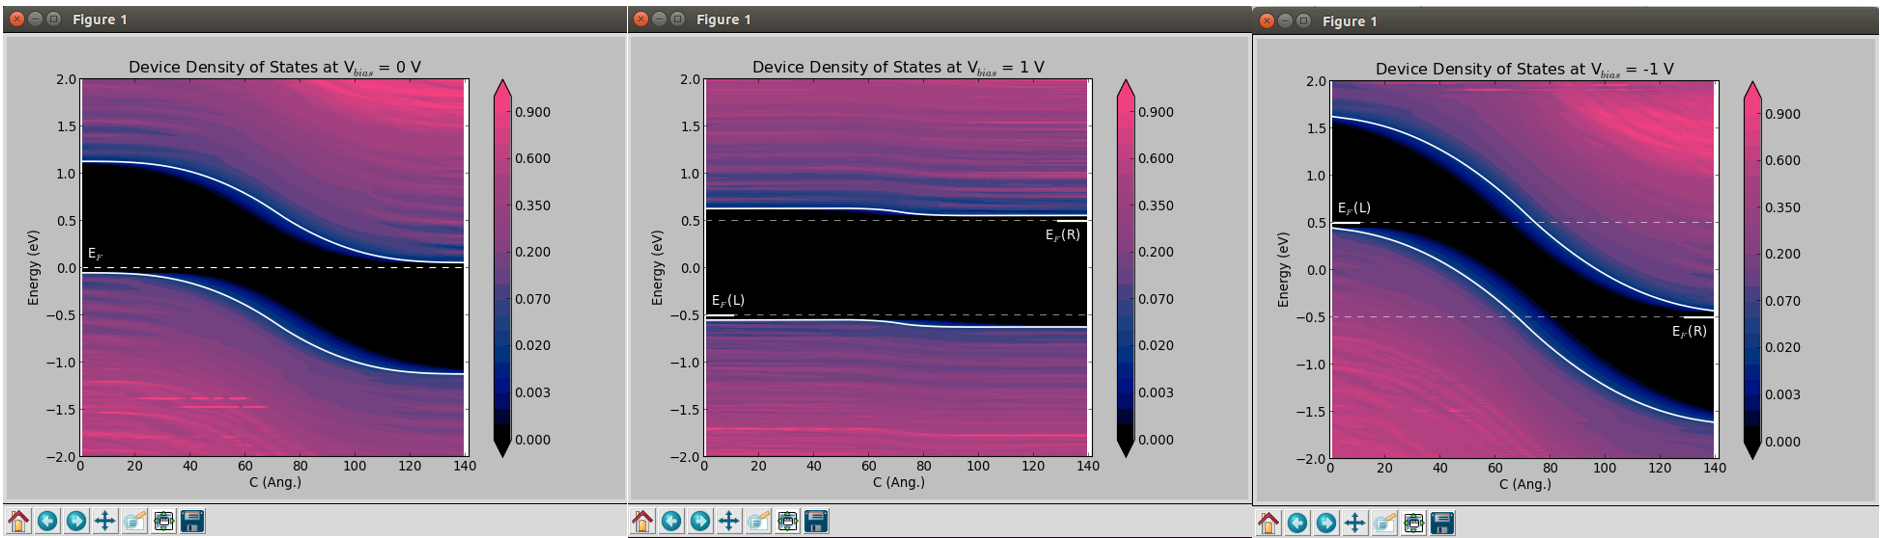The image size is (1880, 538).
Task: Select Zoom-to-rectangle tool in 1 V figure toolbar
Action: pyautogui.click(x=759, y=521)
